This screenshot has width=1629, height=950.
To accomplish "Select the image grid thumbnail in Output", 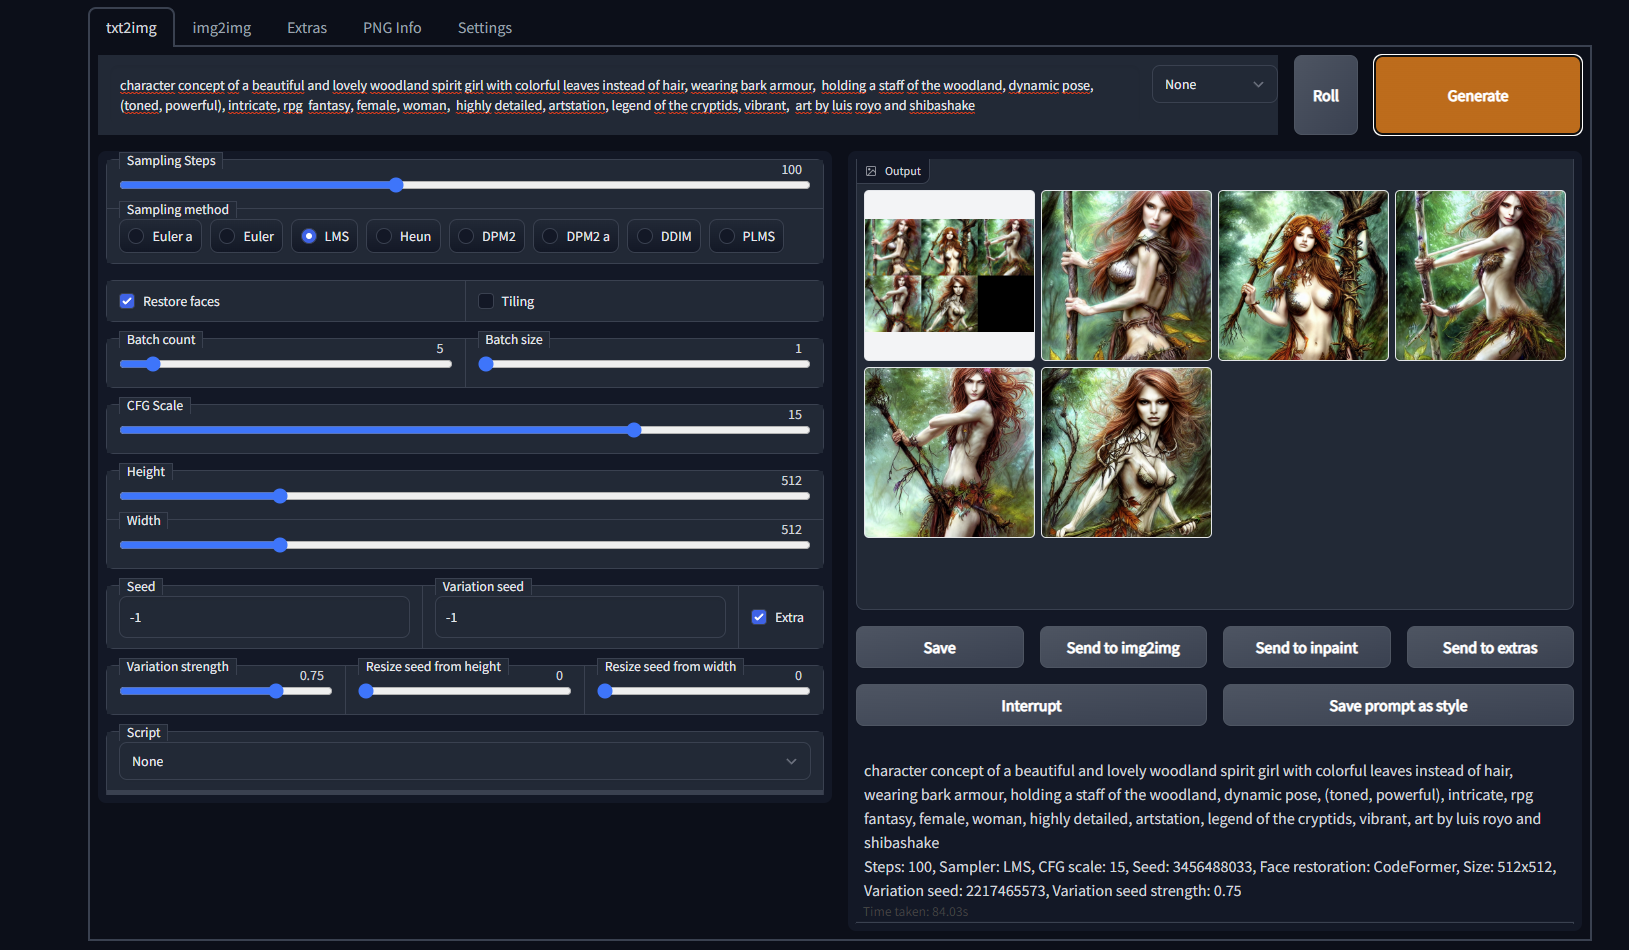I will click(x=948, y=275).
